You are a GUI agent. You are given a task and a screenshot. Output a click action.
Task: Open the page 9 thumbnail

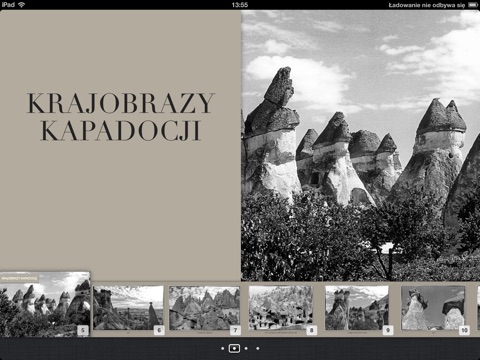(357, 308)
